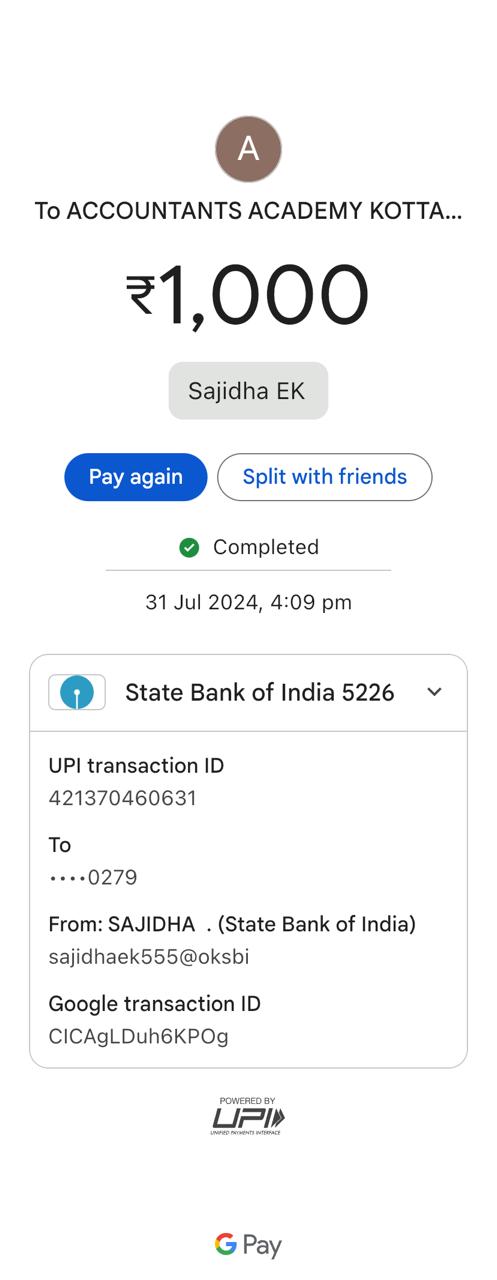
Task: Tap the recipient avatar with letter A
Action: pos(248,149)
